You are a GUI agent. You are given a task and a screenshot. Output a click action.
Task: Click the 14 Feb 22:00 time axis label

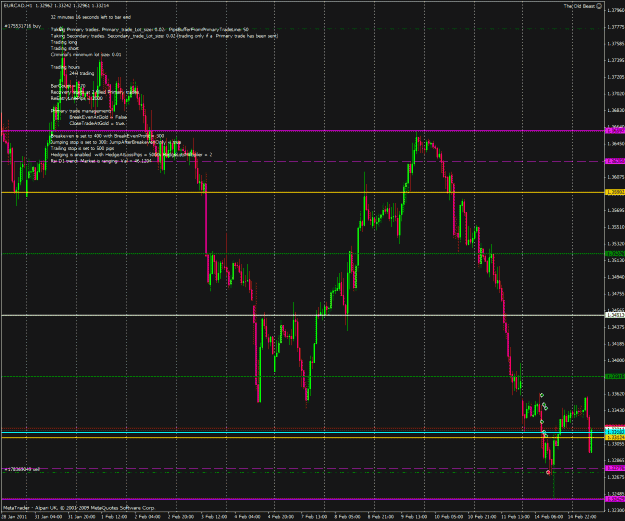582,517
